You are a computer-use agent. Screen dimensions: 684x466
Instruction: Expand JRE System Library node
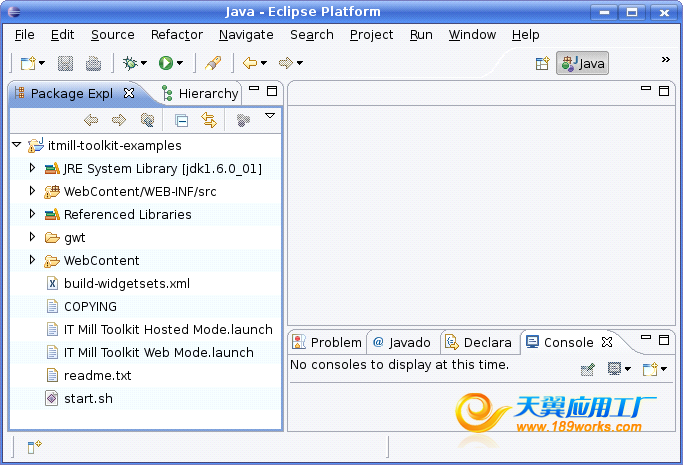pos(32,168)
